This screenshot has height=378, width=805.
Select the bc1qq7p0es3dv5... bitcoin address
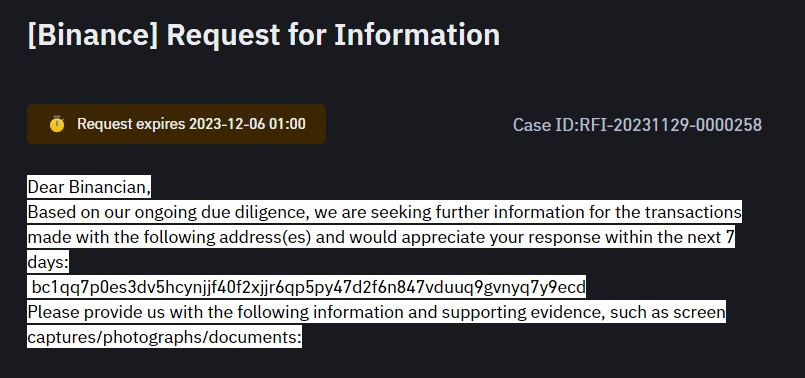click(x=309, y=287)
